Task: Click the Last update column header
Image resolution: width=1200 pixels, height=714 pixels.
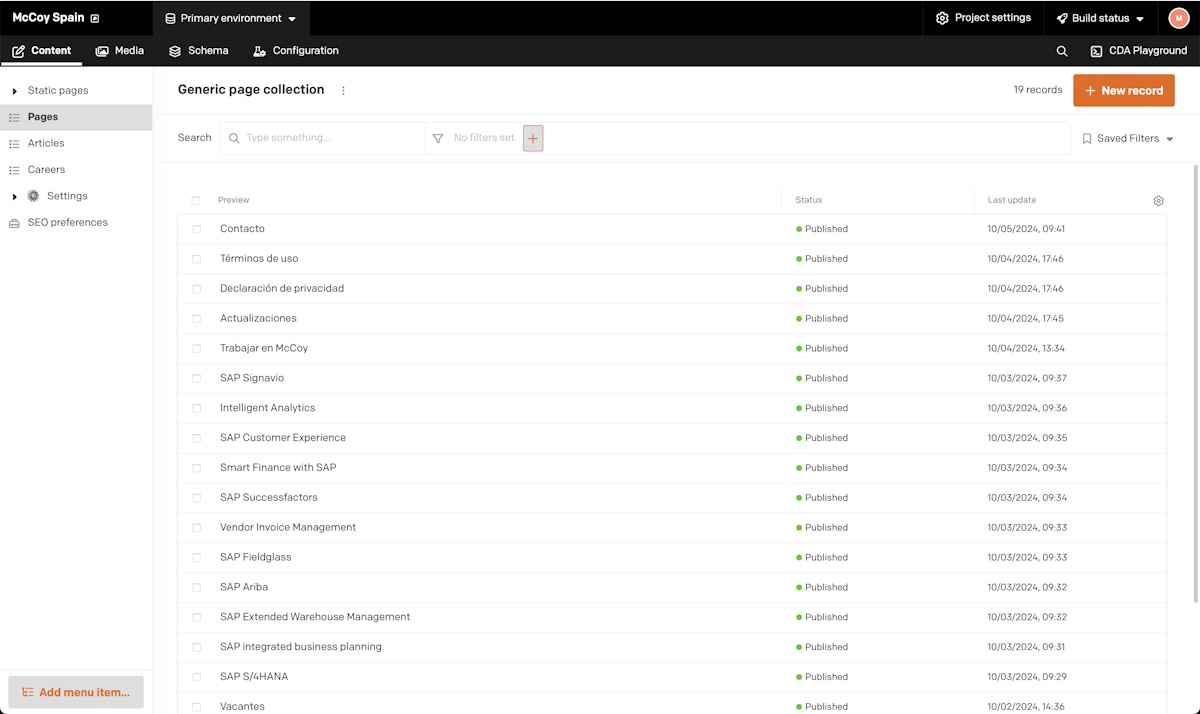Action: pyautogui.click(x=1012, y=200)
